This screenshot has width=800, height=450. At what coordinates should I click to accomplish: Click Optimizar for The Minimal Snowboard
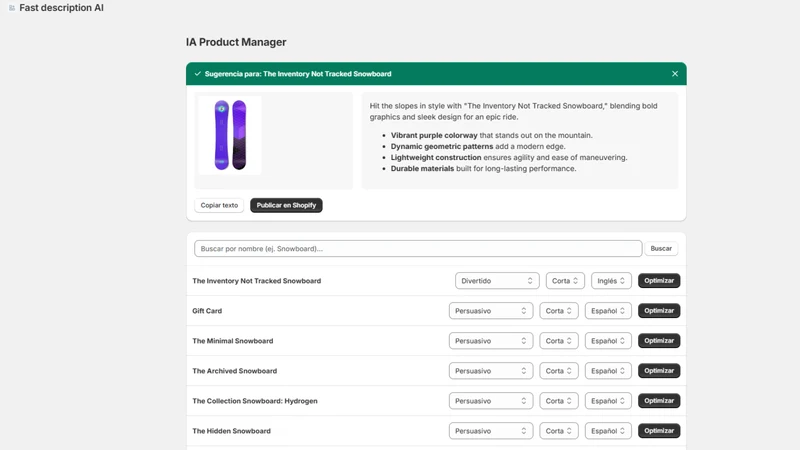click(x=659, y=341)
